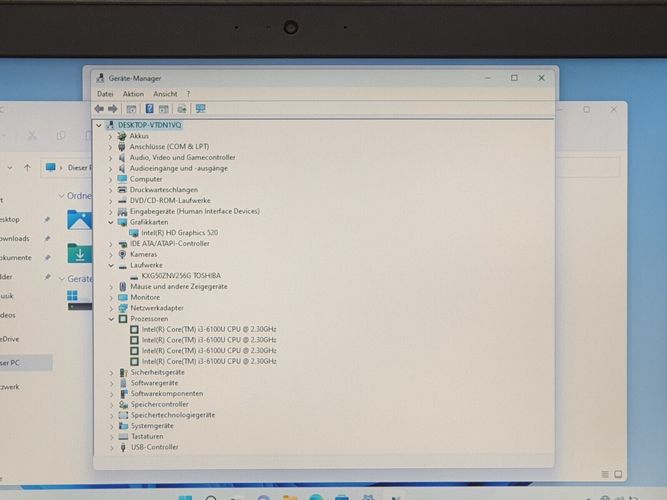Select the Druckwarteschlangen printer icon
This screenshot has height=500, width=667.
pyautogui.click(x=122, y=189)
